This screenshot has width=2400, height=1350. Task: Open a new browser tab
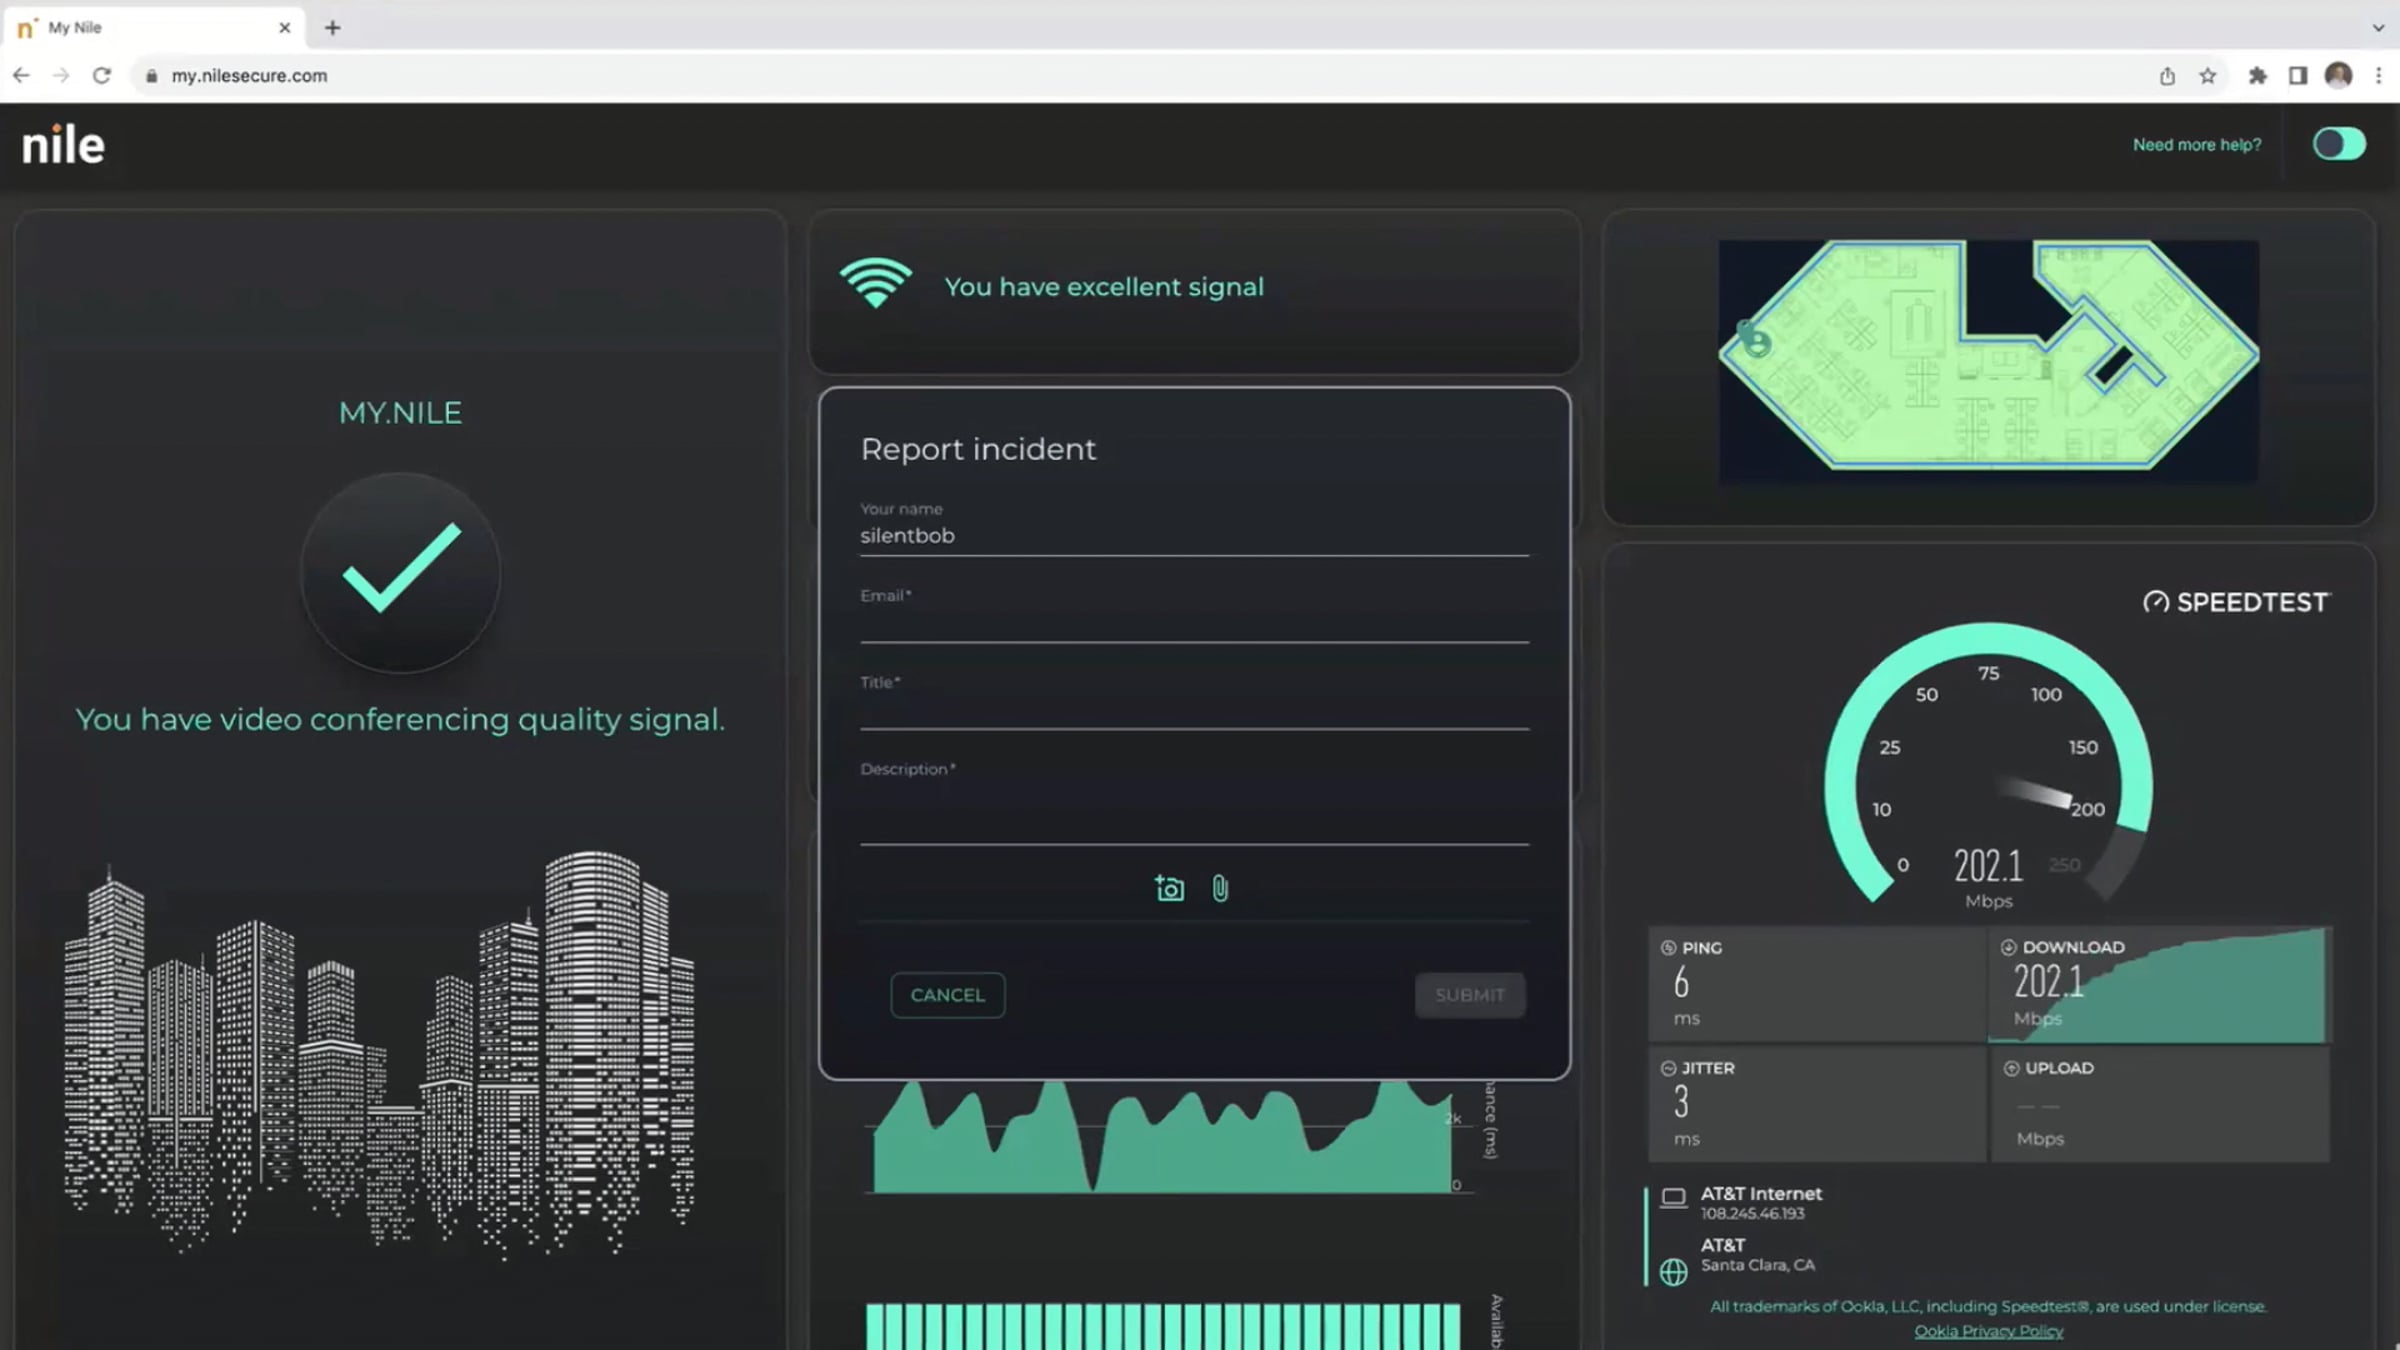(333, 28)
